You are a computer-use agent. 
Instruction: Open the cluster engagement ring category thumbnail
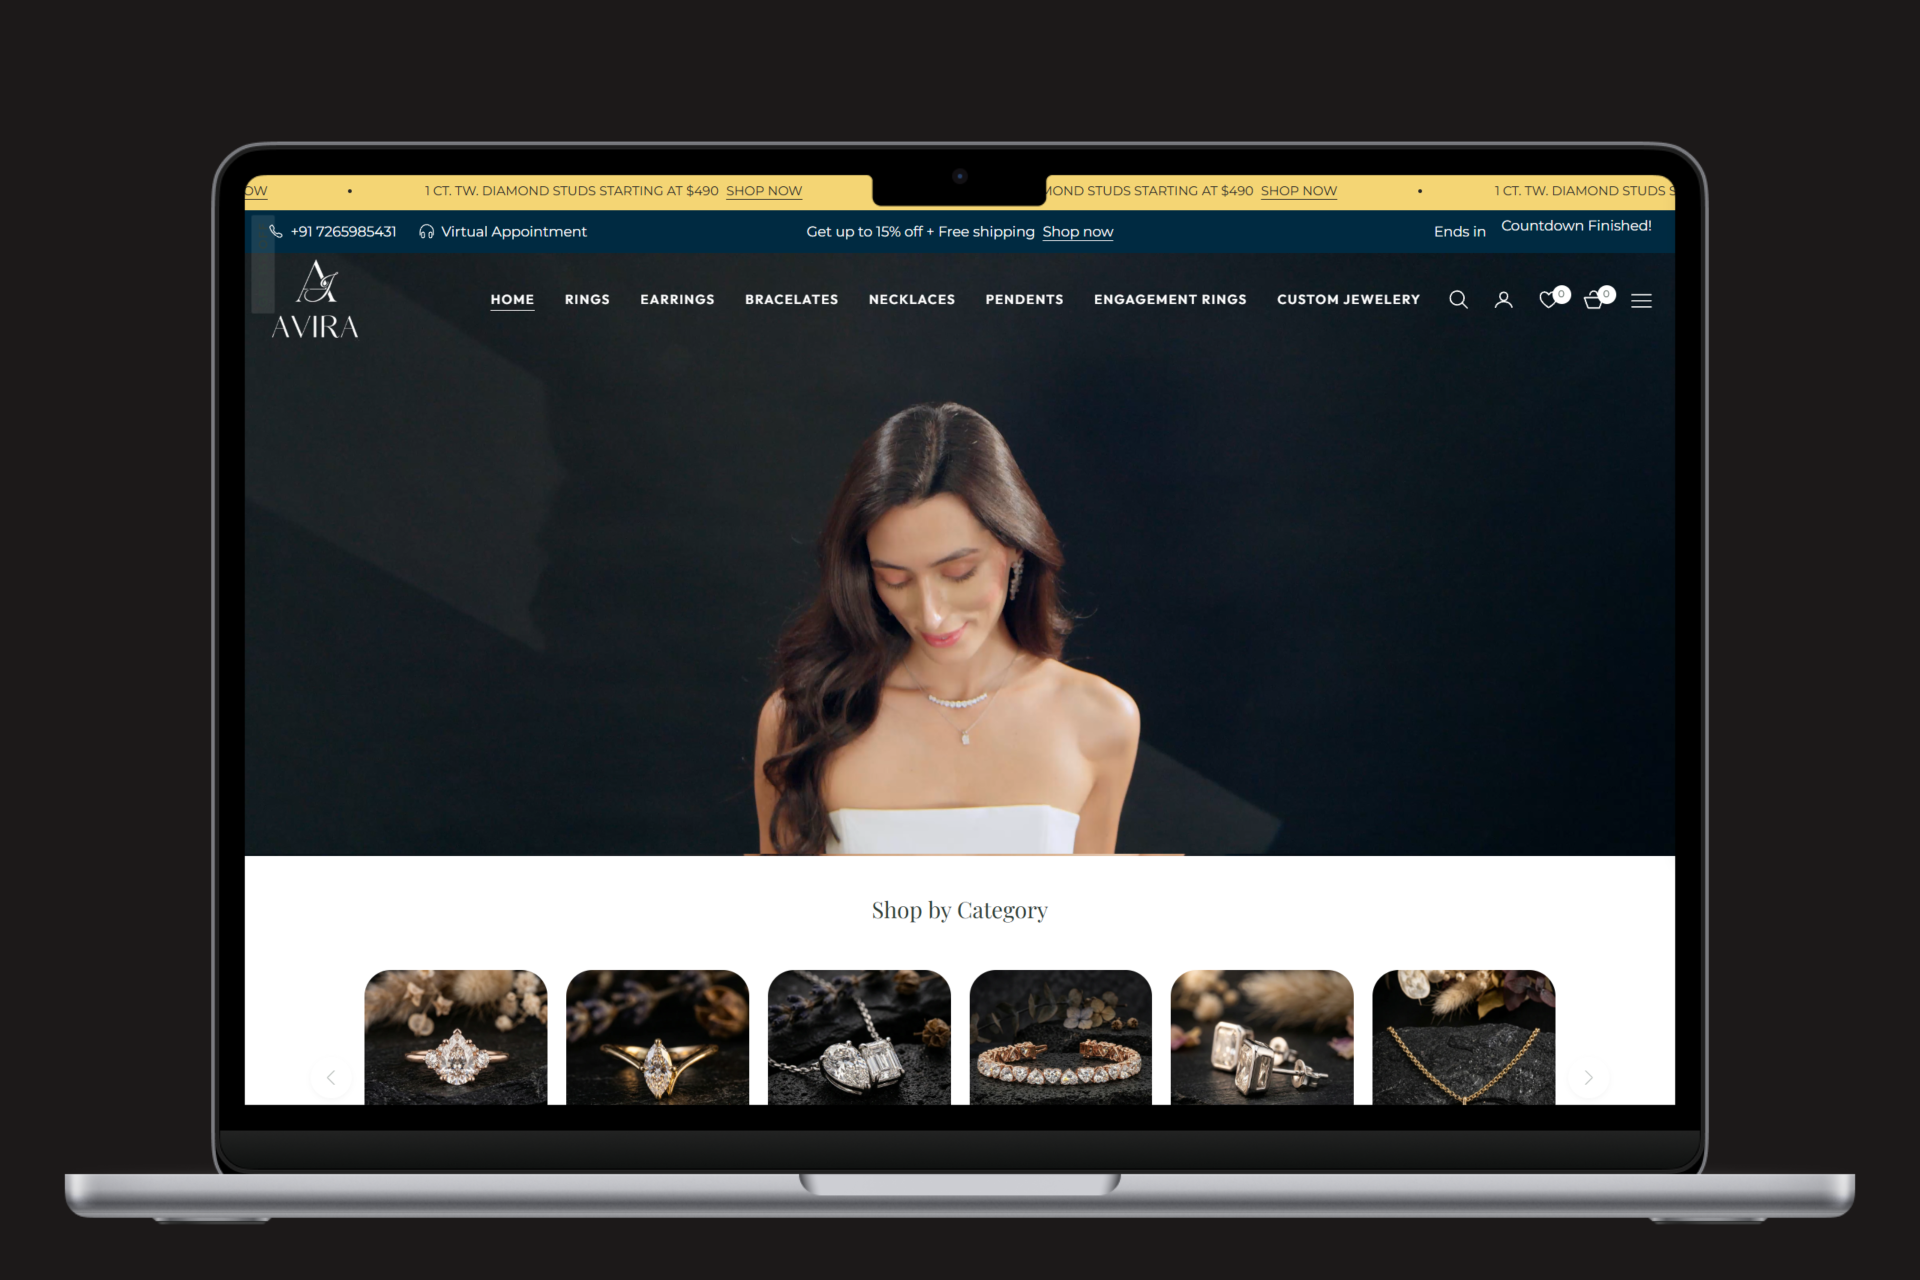pyautogui.click(x=456, y=1037)
